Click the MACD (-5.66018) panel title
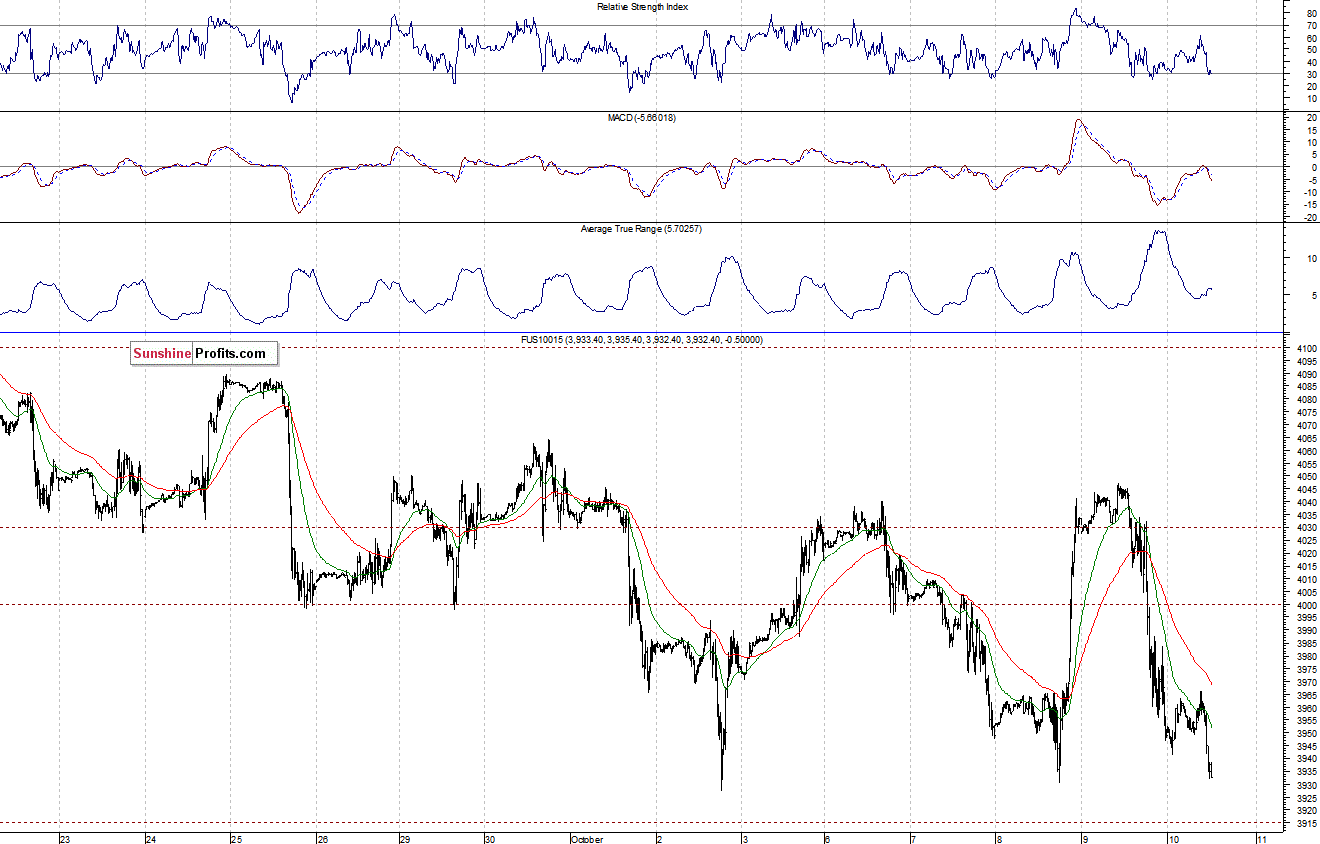Viewport: 1320px width, 844px height. point(642,118)
